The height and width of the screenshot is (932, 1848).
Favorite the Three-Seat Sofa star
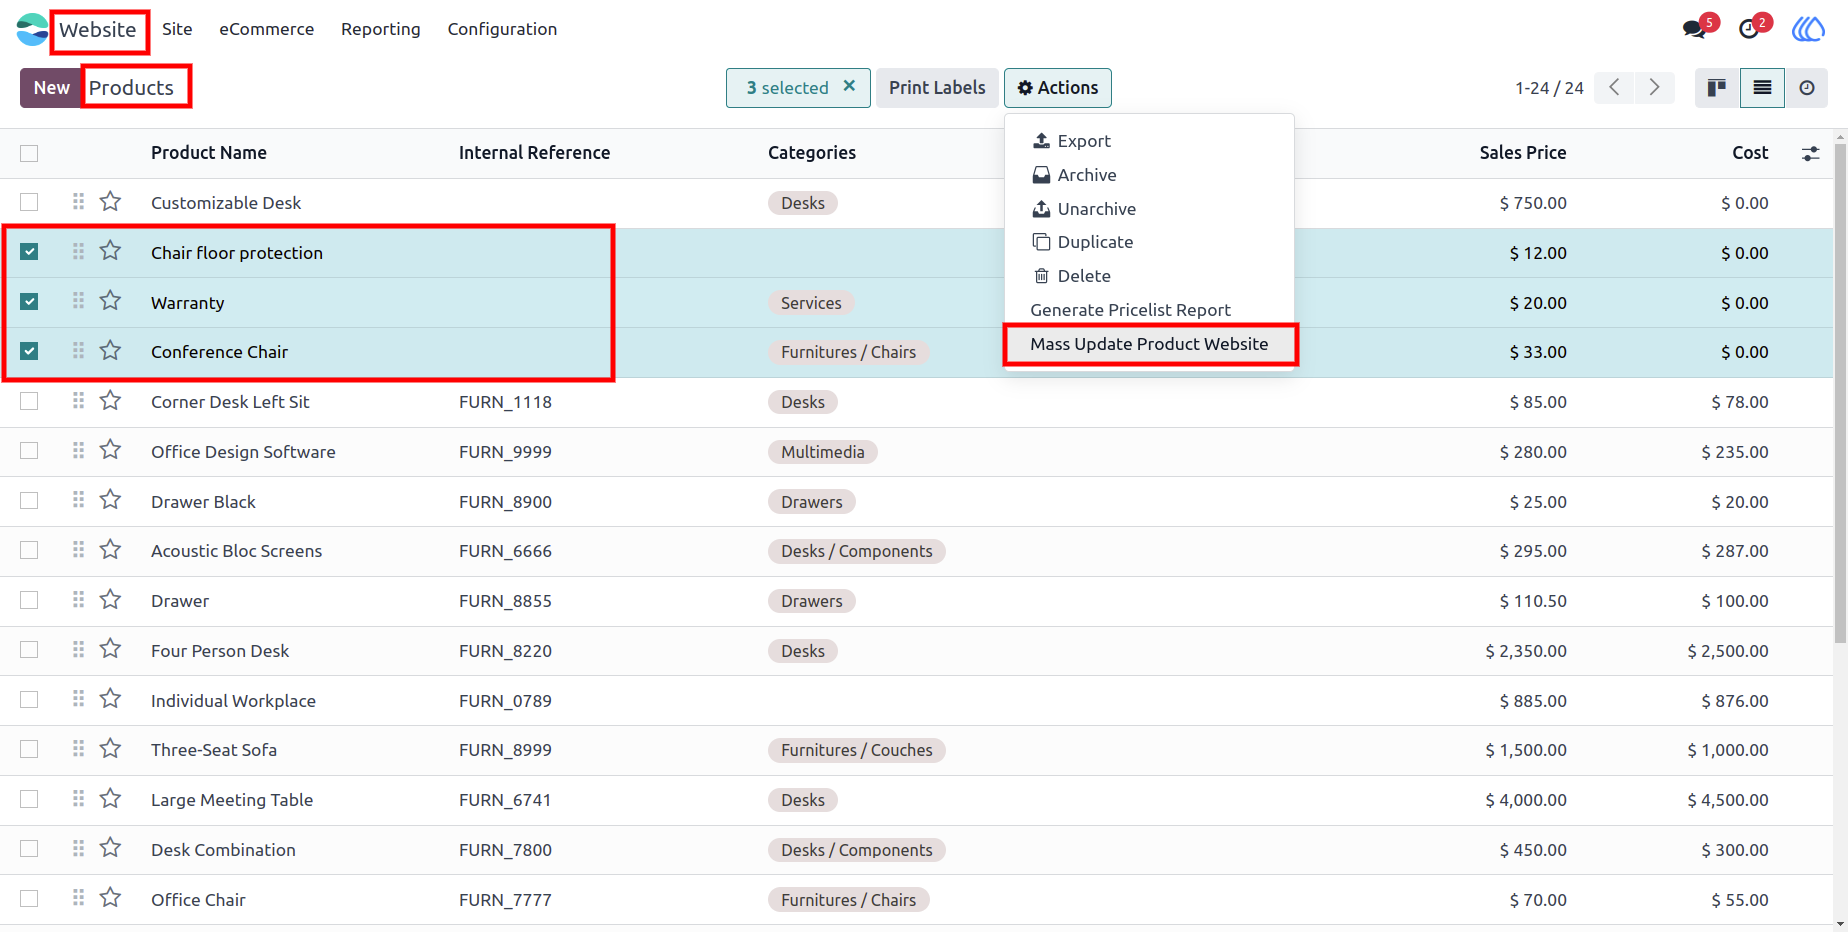click(x=110, y=749)
